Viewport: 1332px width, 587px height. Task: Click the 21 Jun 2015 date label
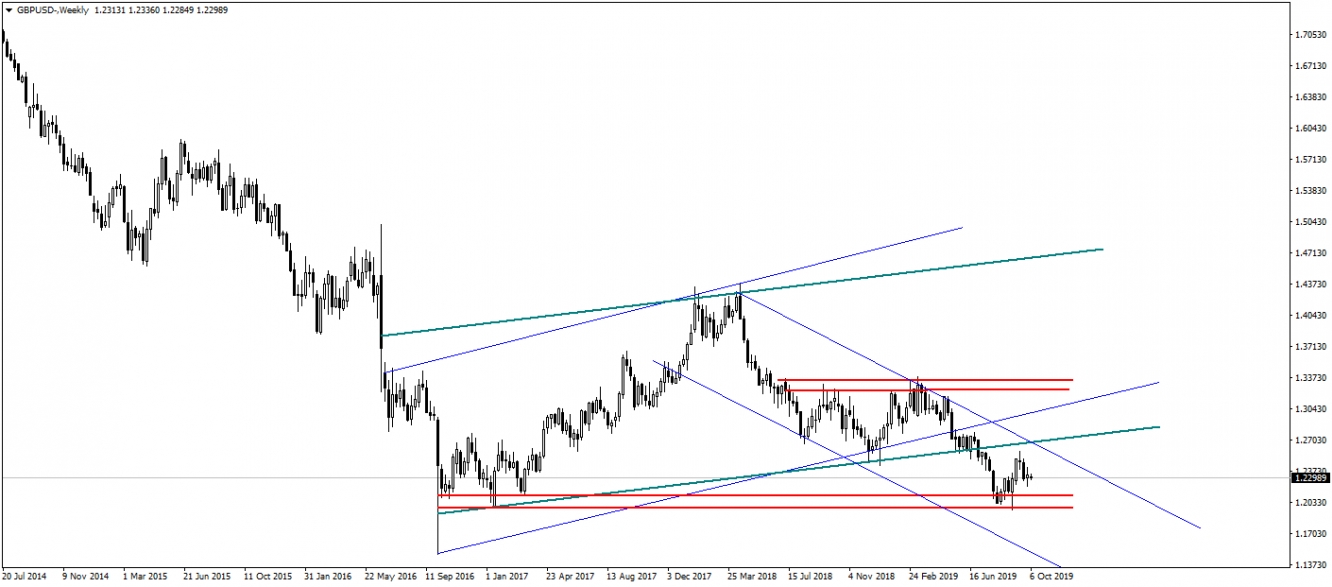pos(207,577)
